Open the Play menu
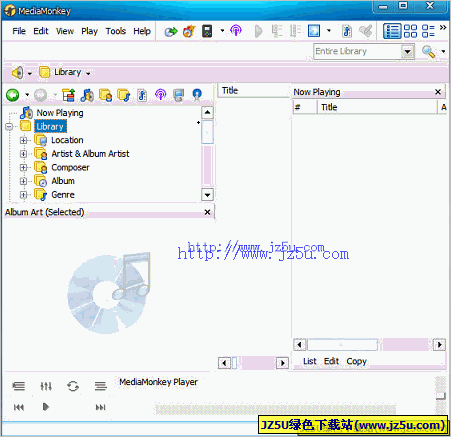This screenshot has height=437, width=451. point(89,31)
